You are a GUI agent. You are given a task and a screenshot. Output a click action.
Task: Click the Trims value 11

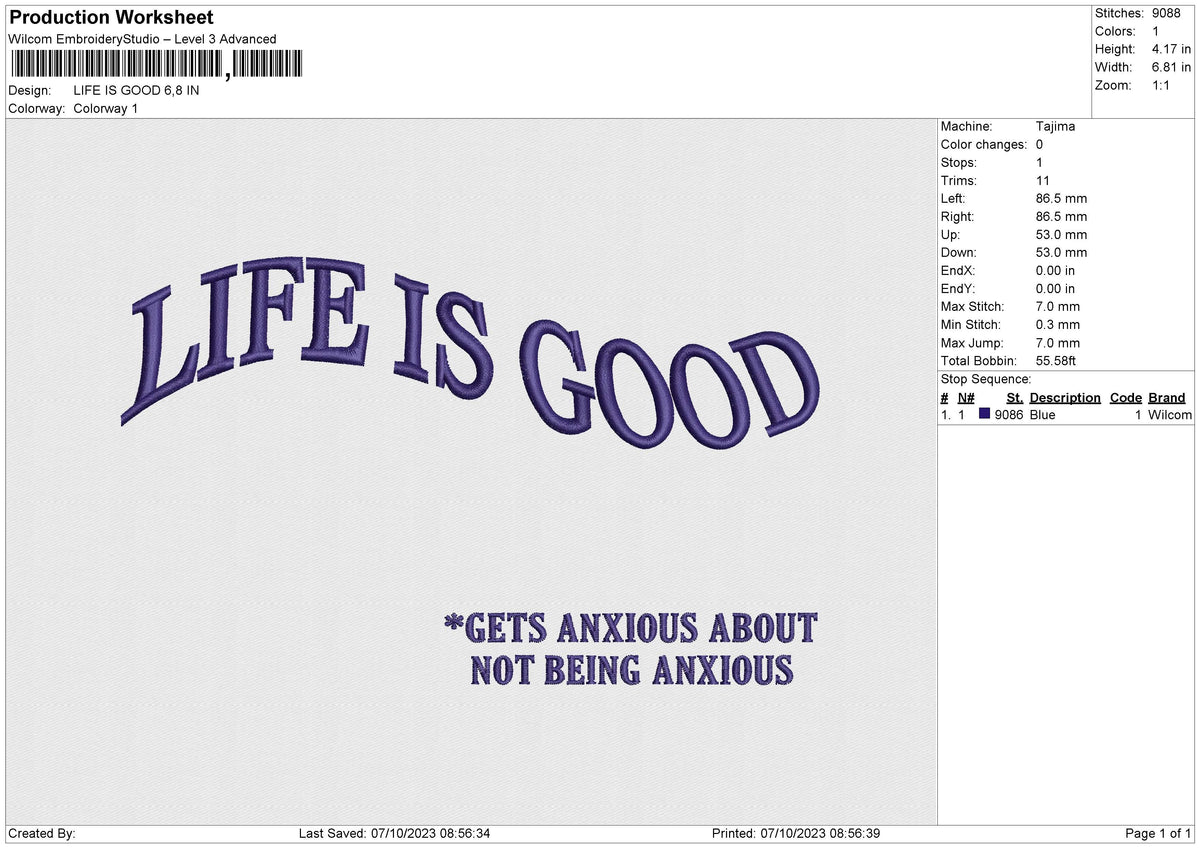[x=1044, y=180]
